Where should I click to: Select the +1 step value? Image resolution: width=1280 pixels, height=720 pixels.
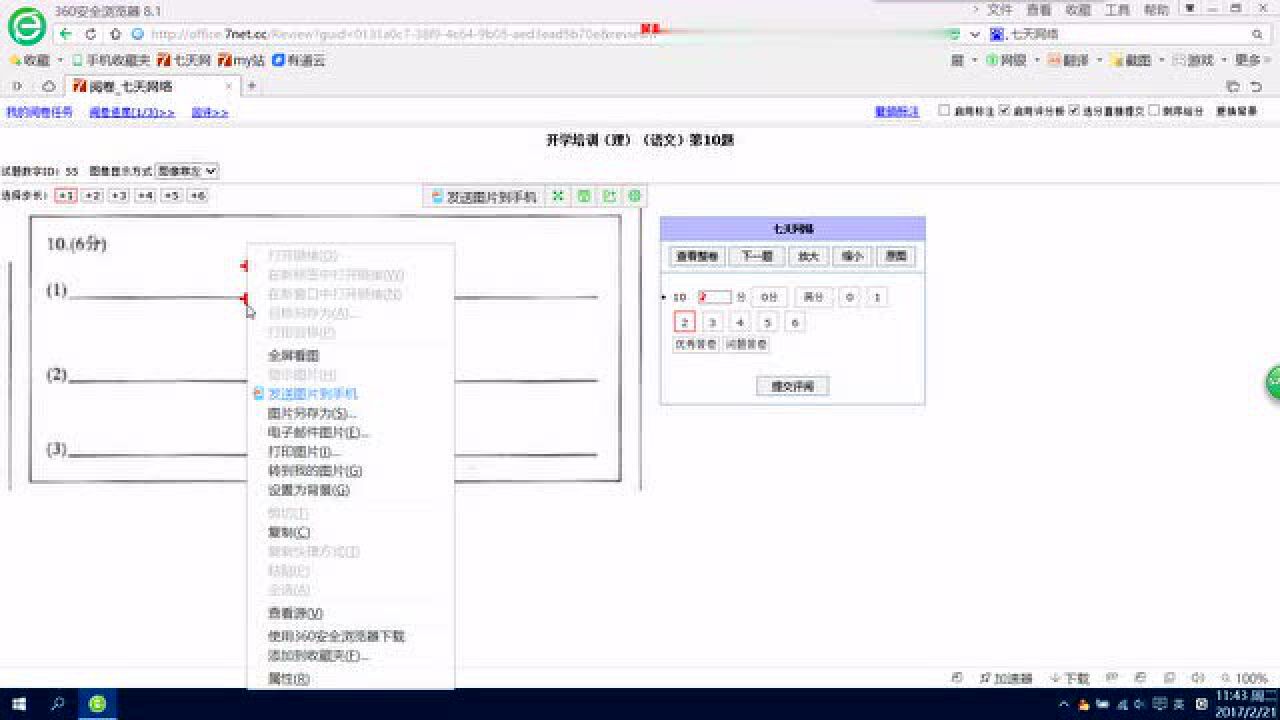[66, 196]
